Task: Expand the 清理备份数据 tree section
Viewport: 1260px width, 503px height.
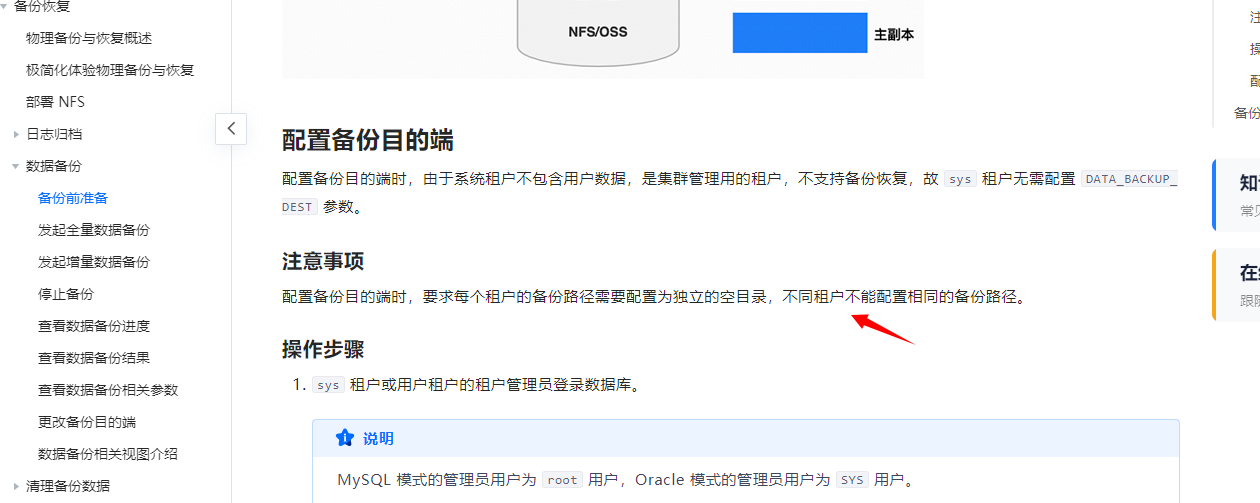Action: [x=16, y=486]
